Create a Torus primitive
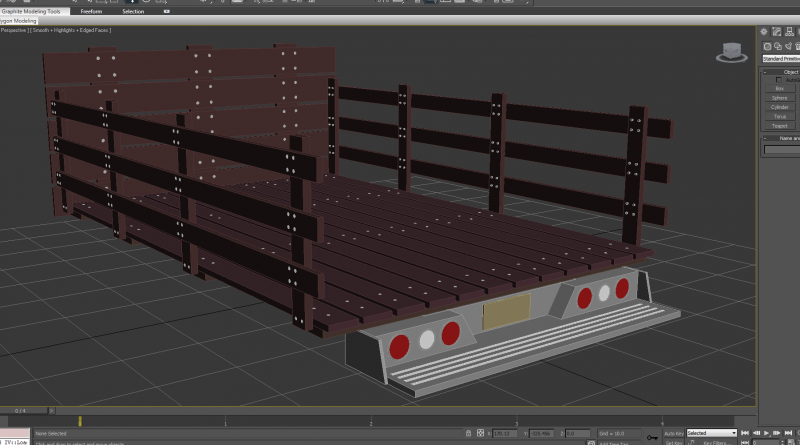Viewport: 800px width, 445px height. point(780,116)
